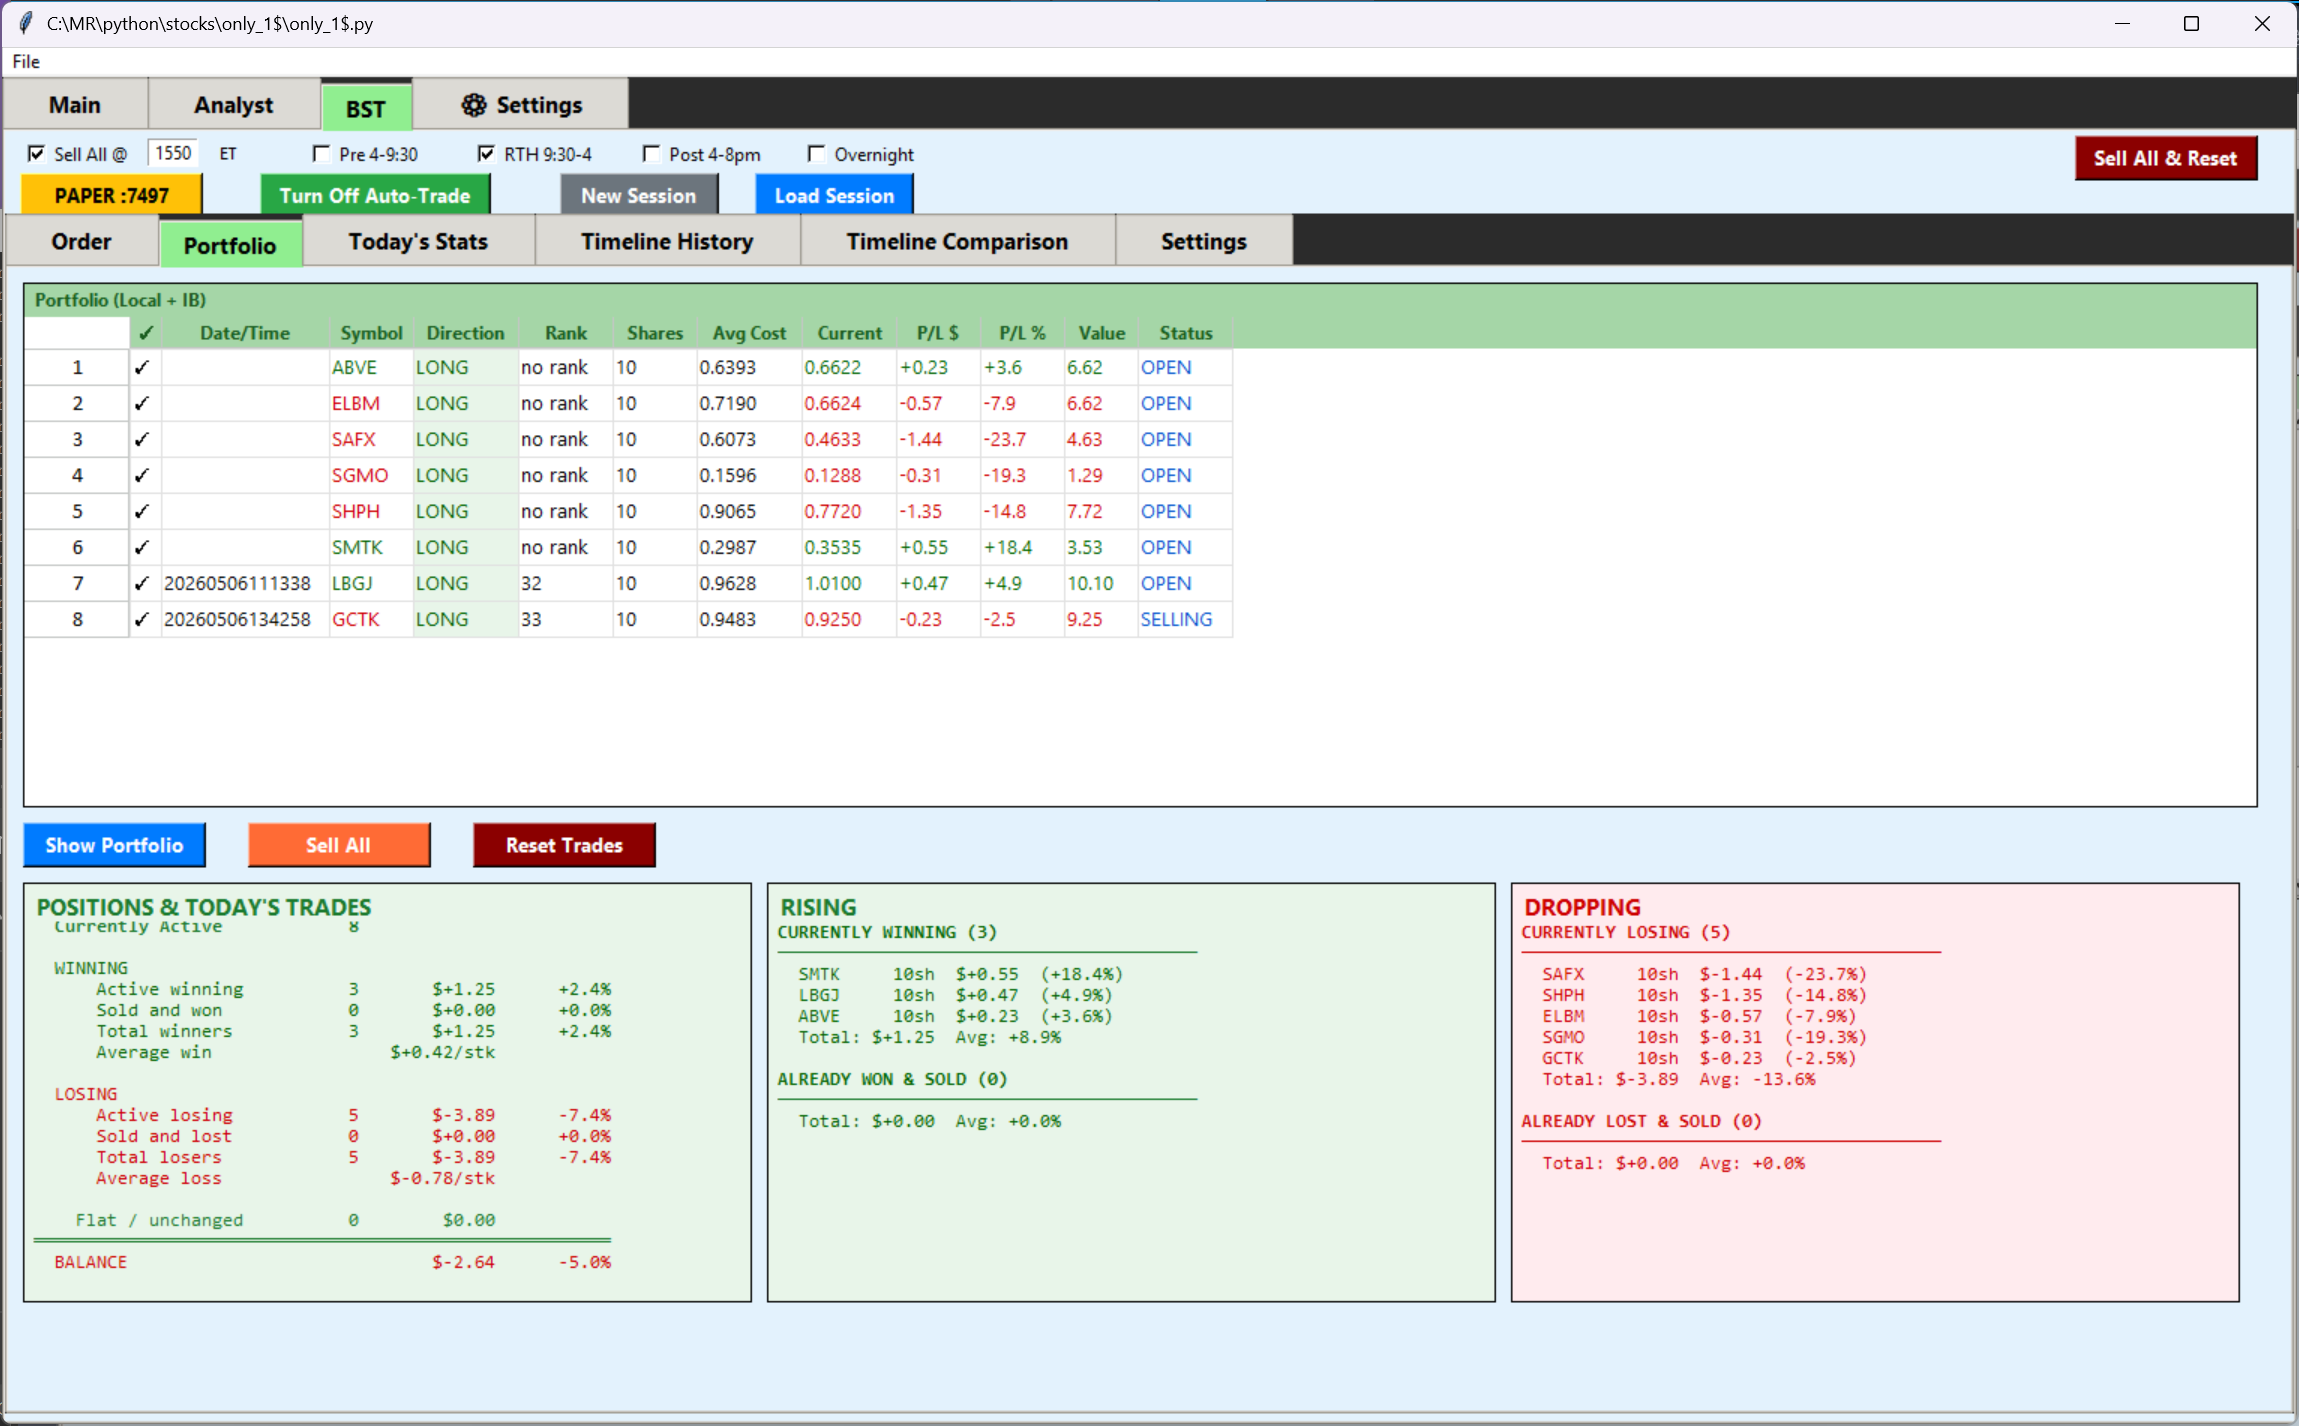
Task: Click the Avg Cost column header
Action: 749,333
